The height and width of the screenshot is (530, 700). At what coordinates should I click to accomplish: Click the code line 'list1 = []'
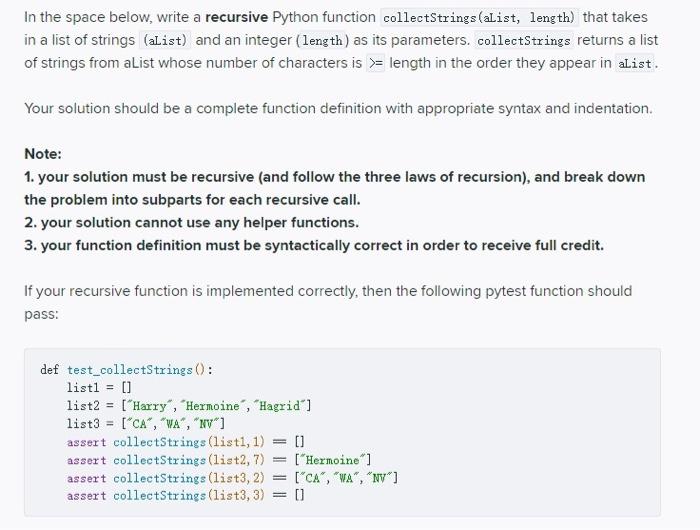99,388
